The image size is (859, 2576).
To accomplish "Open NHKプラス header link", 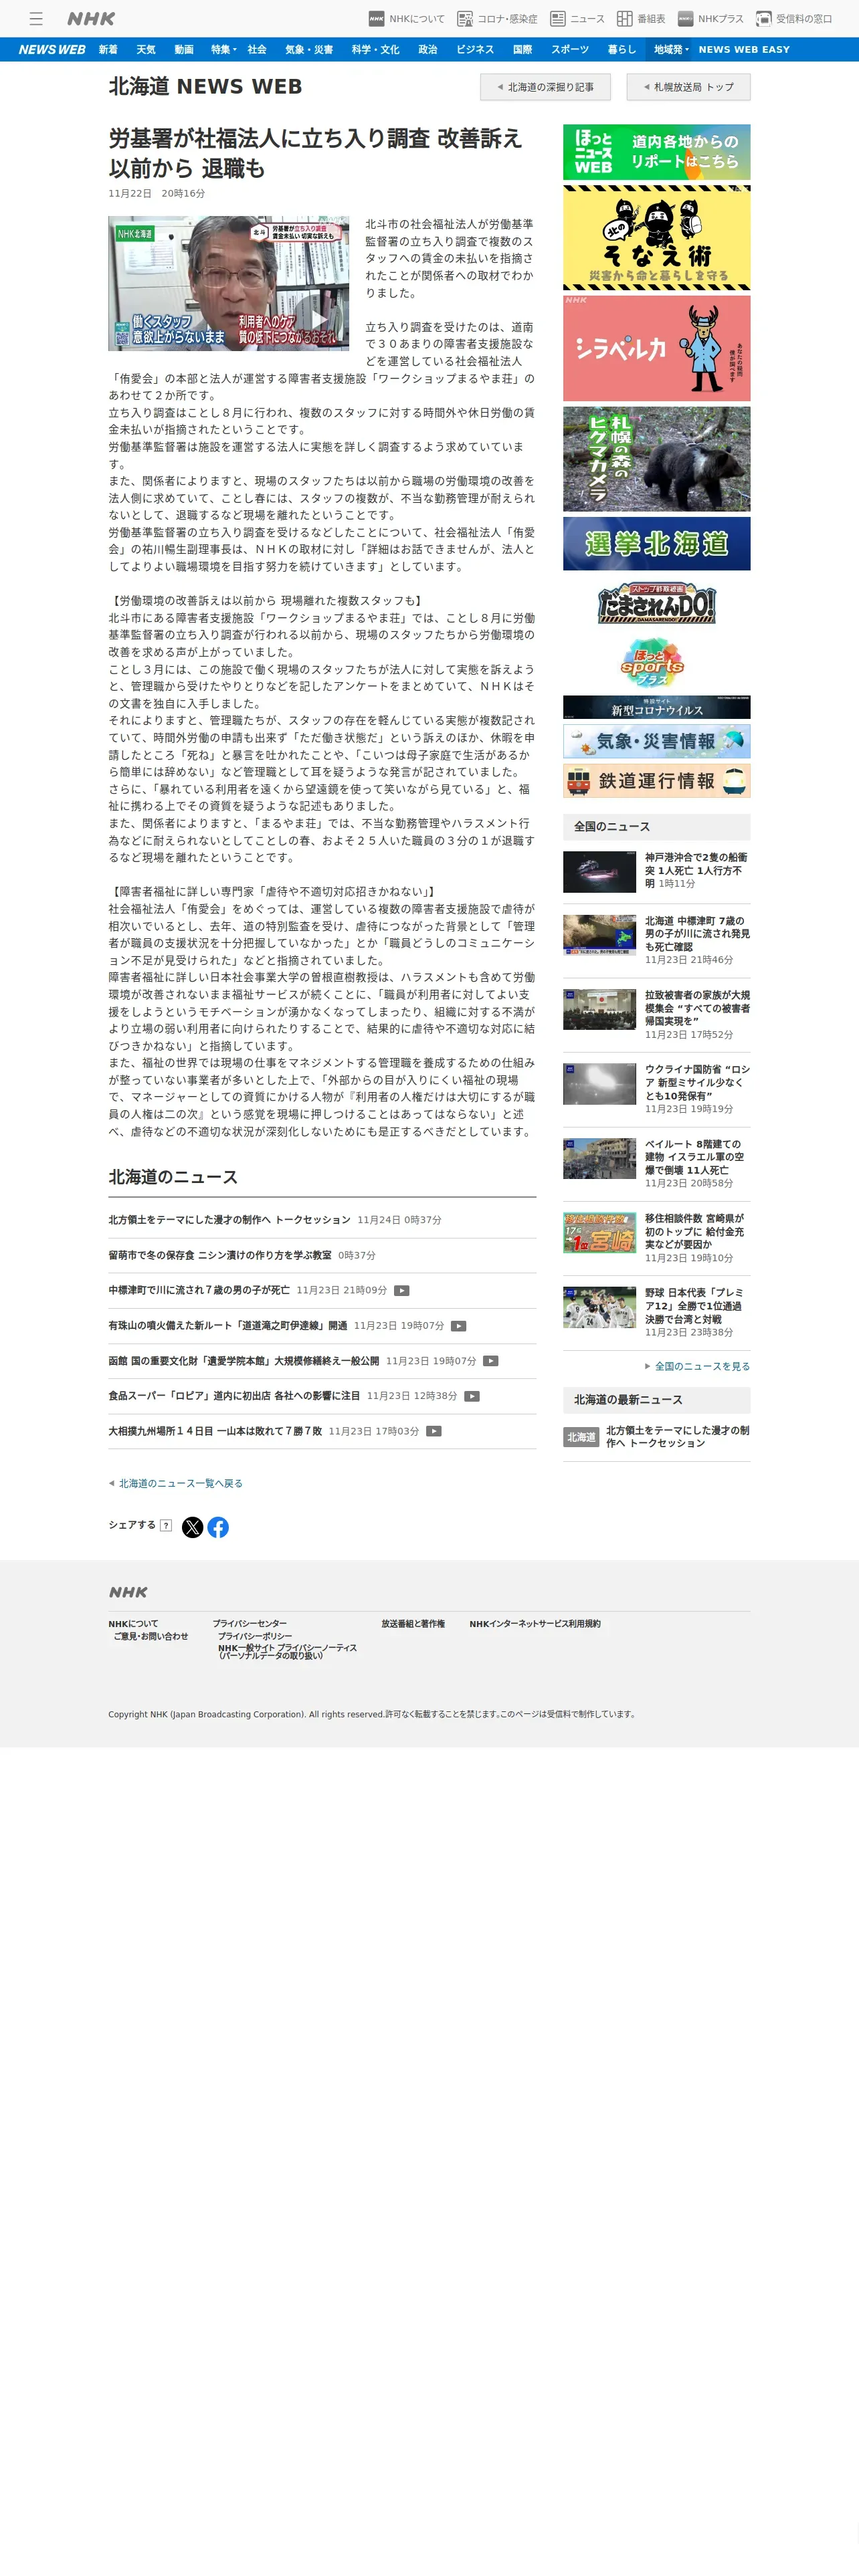I will coord(710,18).
